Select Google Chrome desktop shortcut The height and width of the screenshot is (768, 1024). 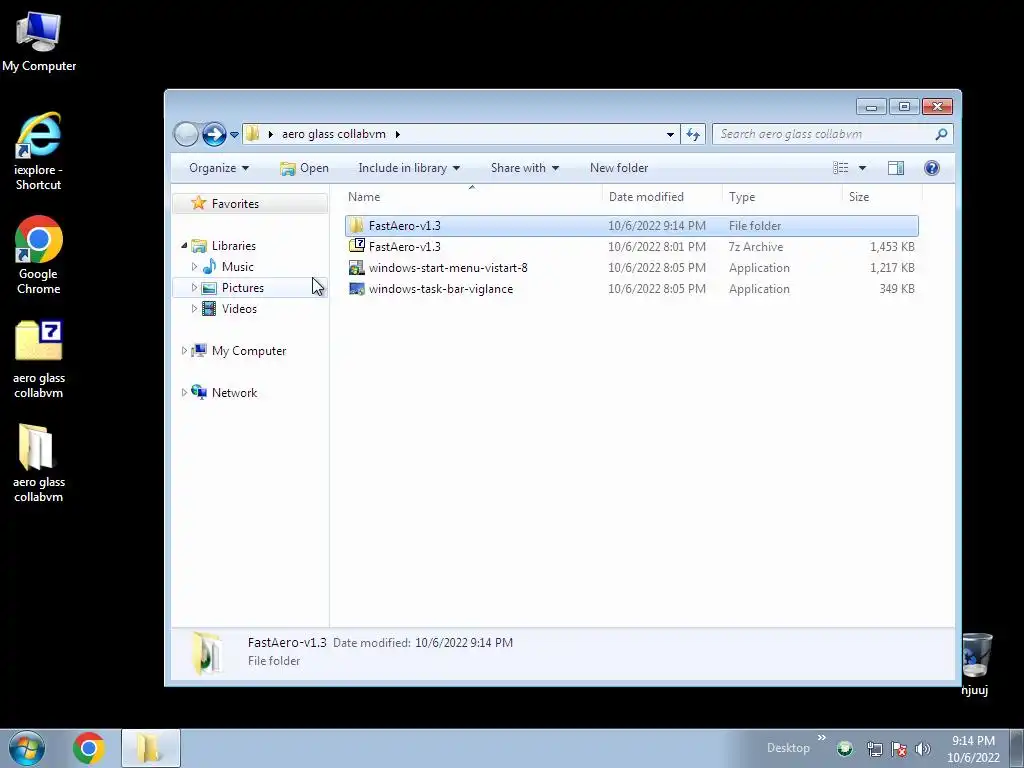click(39, 255)
